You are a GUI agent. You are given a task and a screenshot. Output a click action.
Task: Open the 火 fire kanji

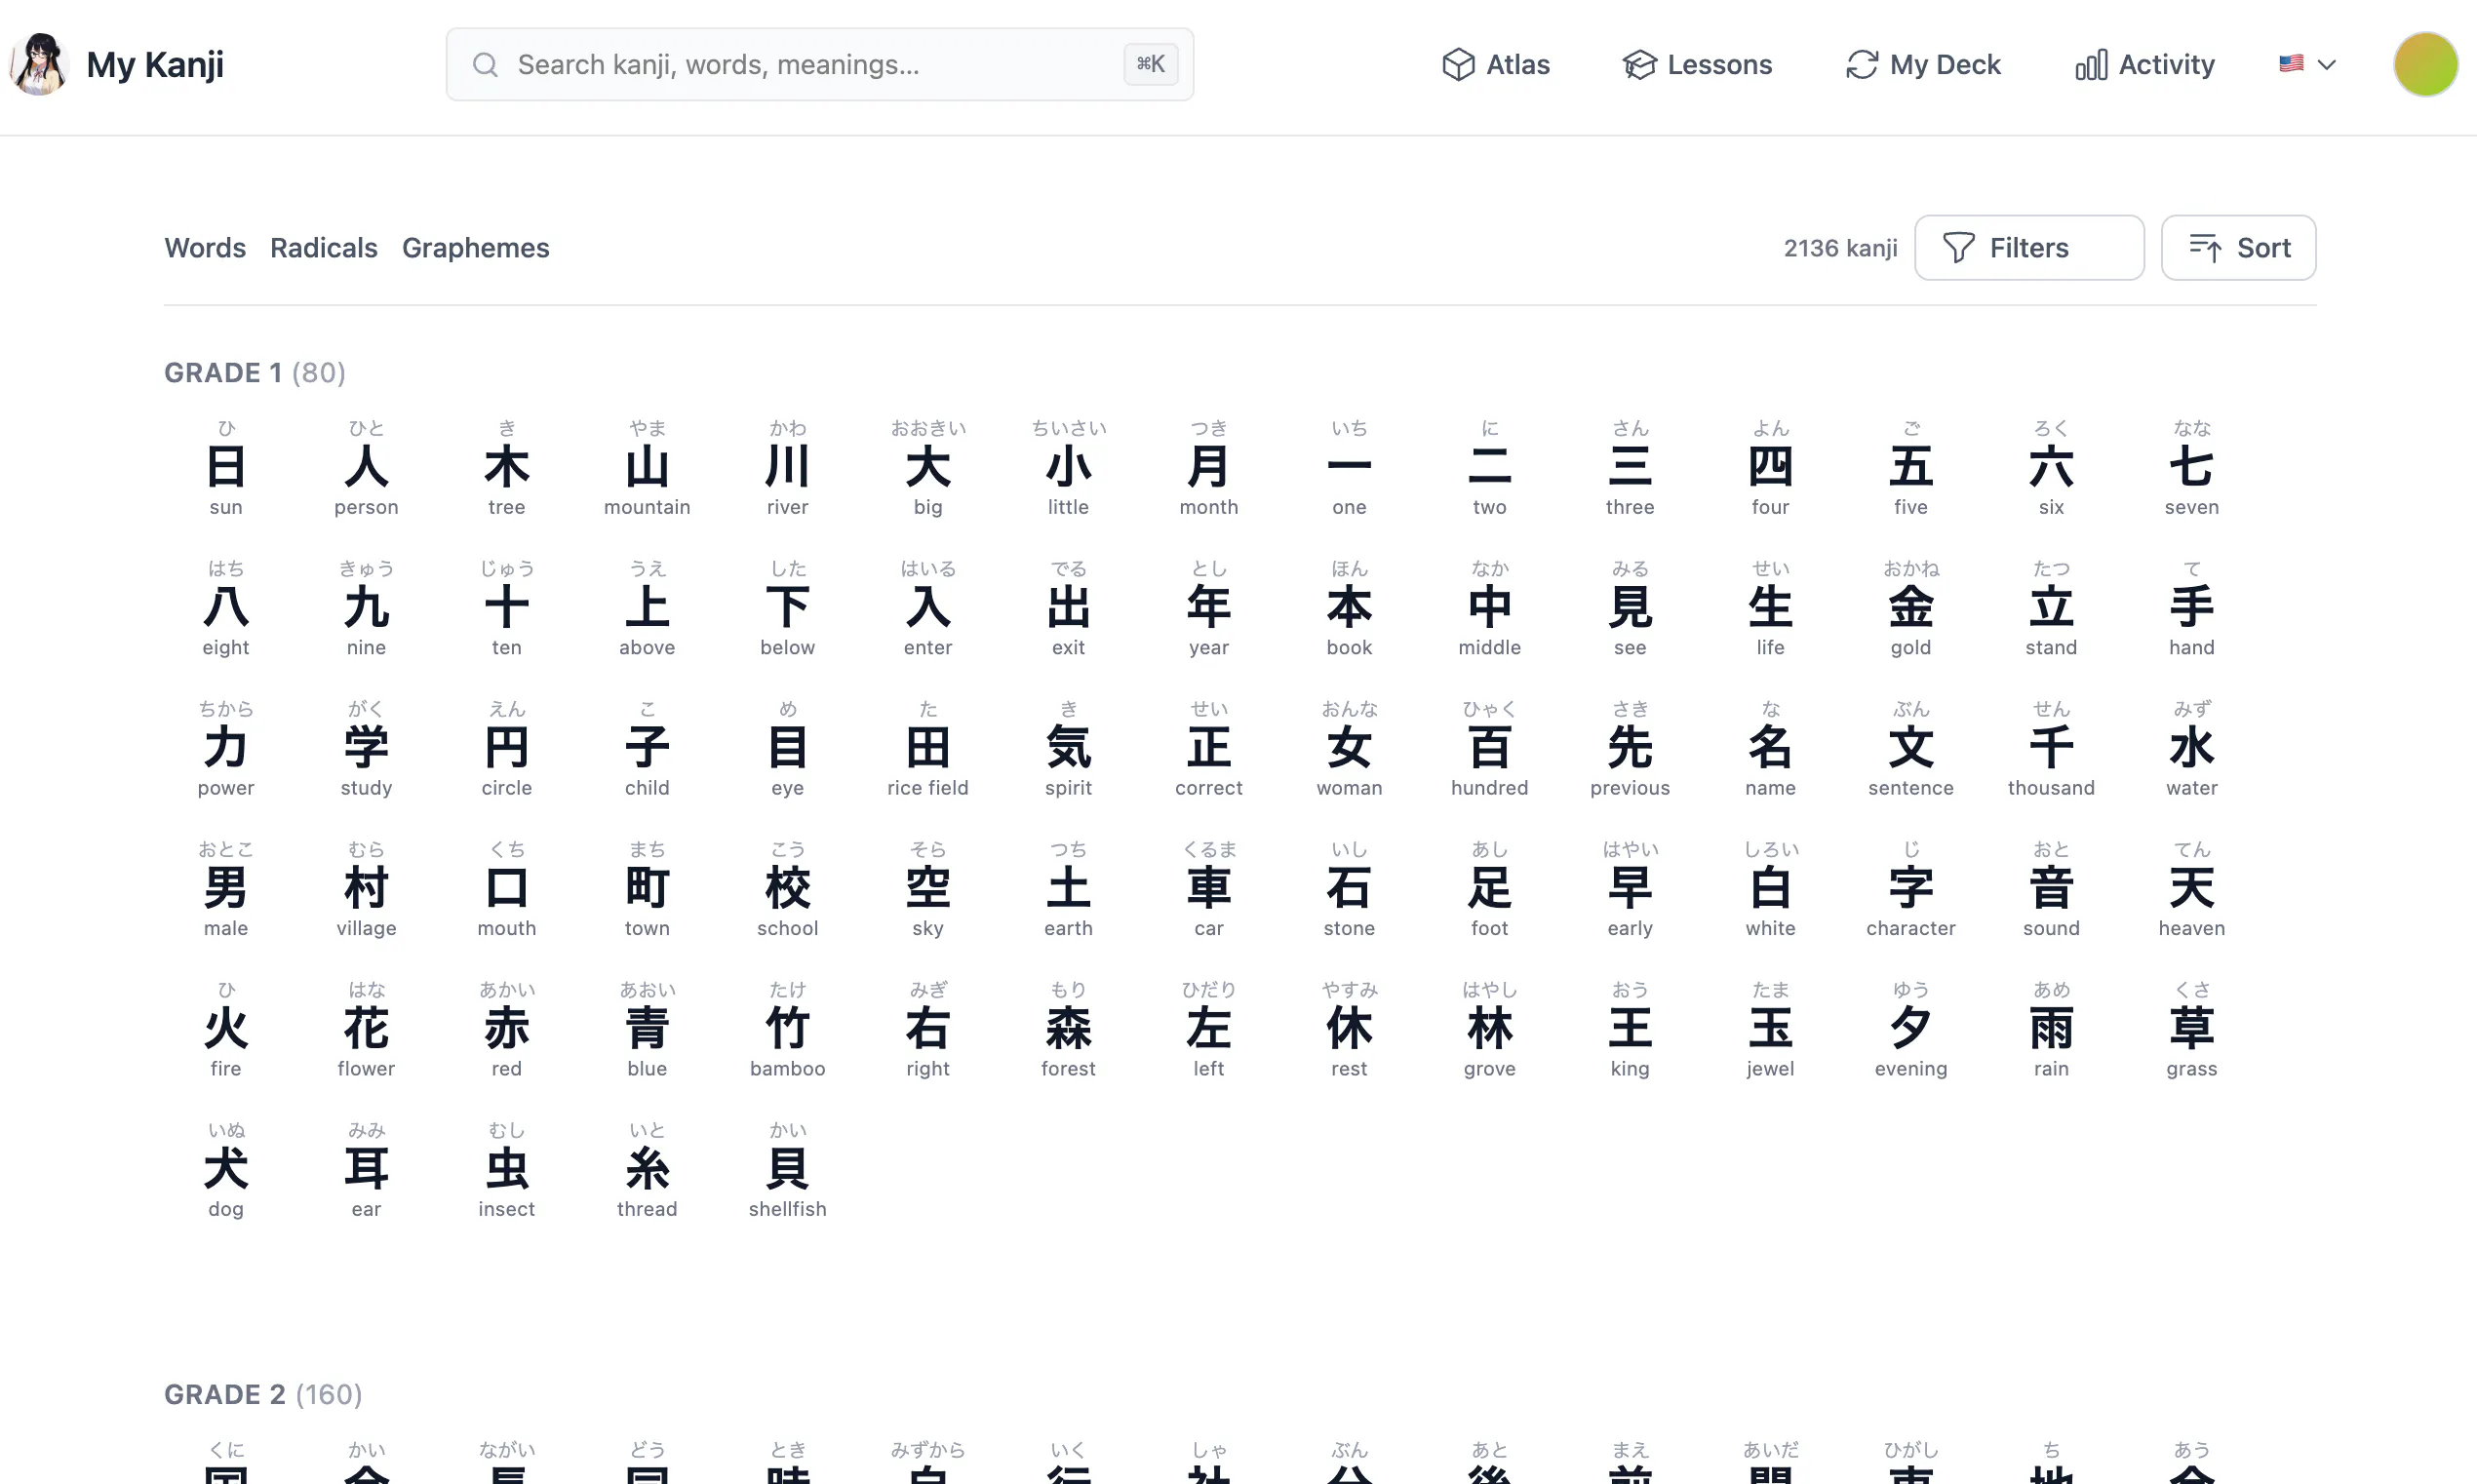point(226,1029)
